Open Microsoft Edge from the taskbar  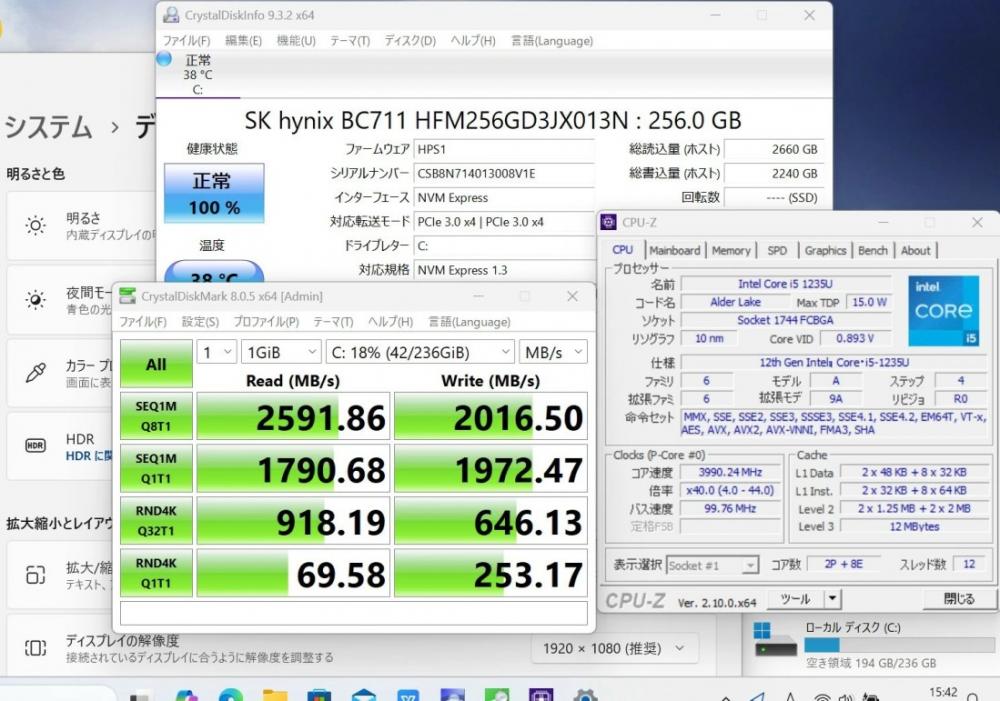(231, 695)
